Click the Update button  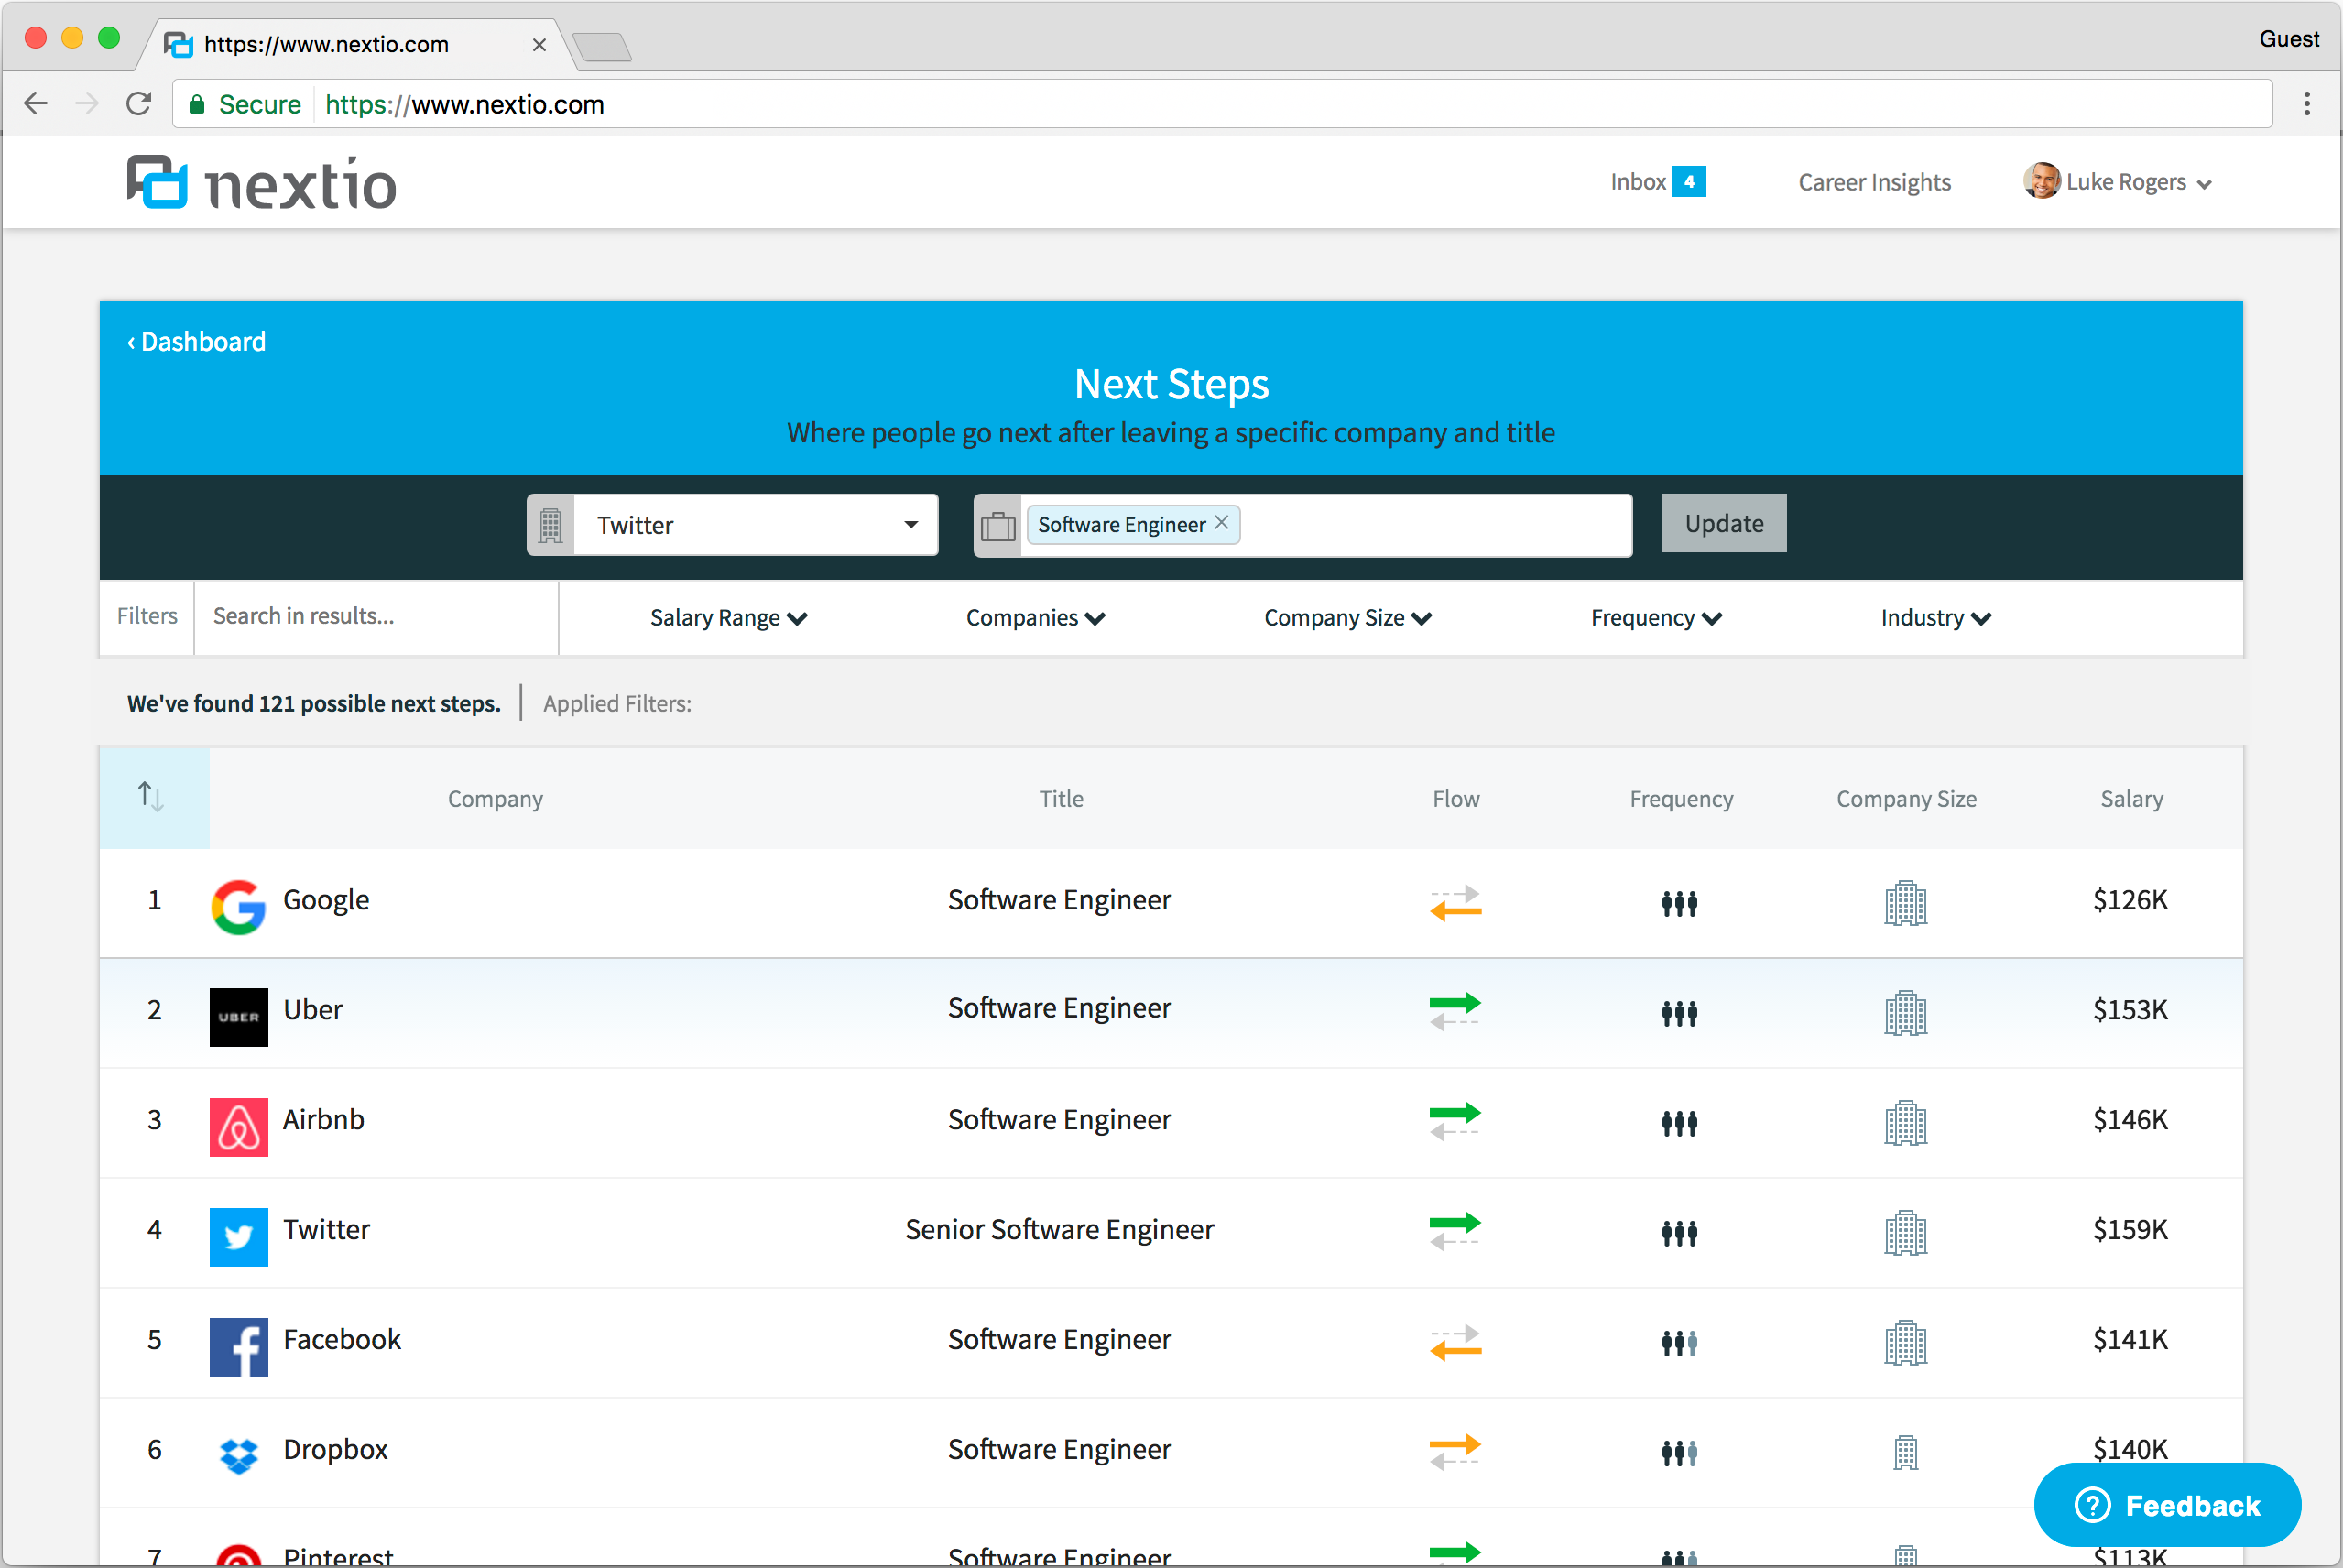(x=1723, y=523)
